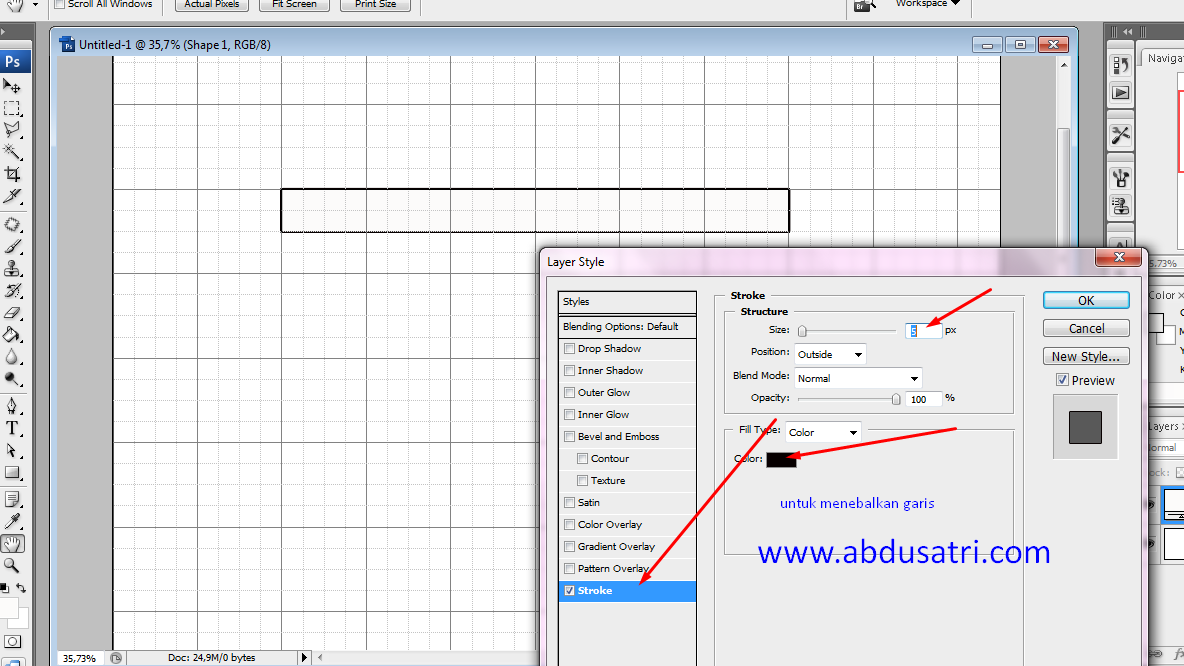Open the History panel icon

coord(1121,65)
